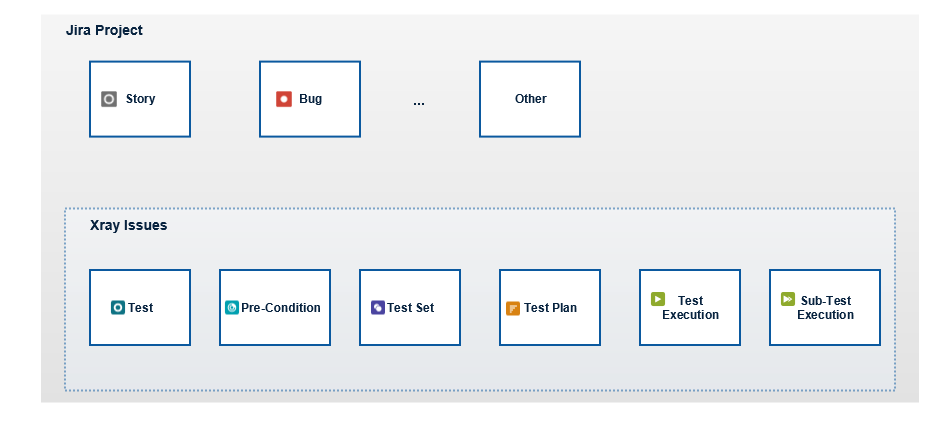The height and width of the screenshot is (423, 940).
Task: Click the Test Set label text
Action: click(x=411, y=308)
